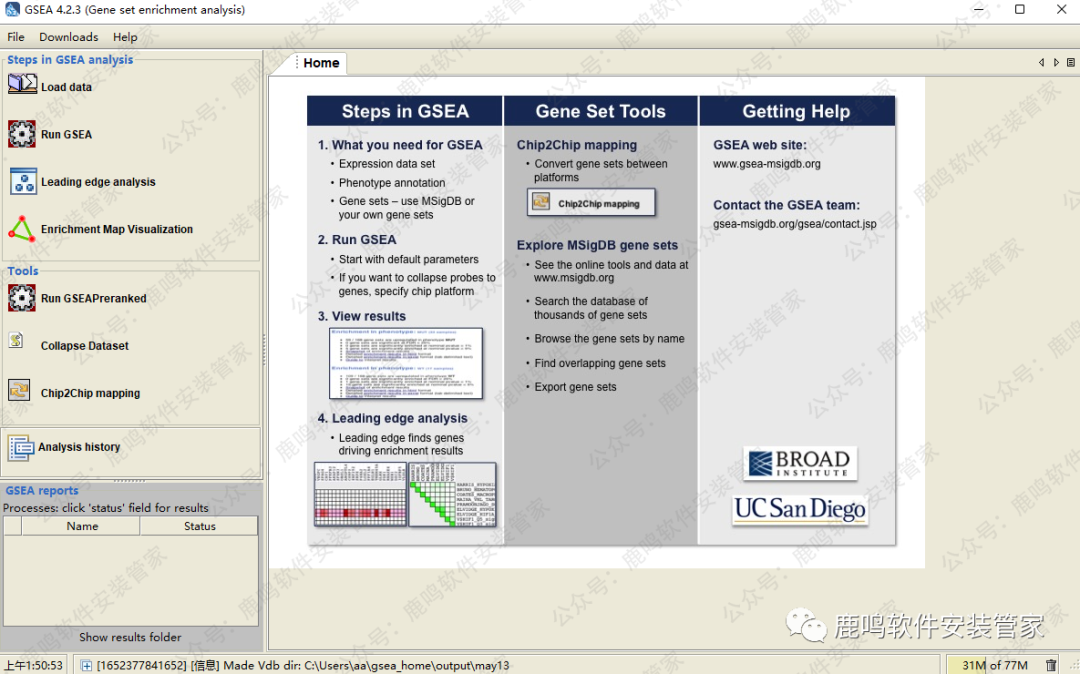Click Chip2Chip mapping sidebar icon
1080x674 pixels.
pyautogui.click(x=19, y=390)
